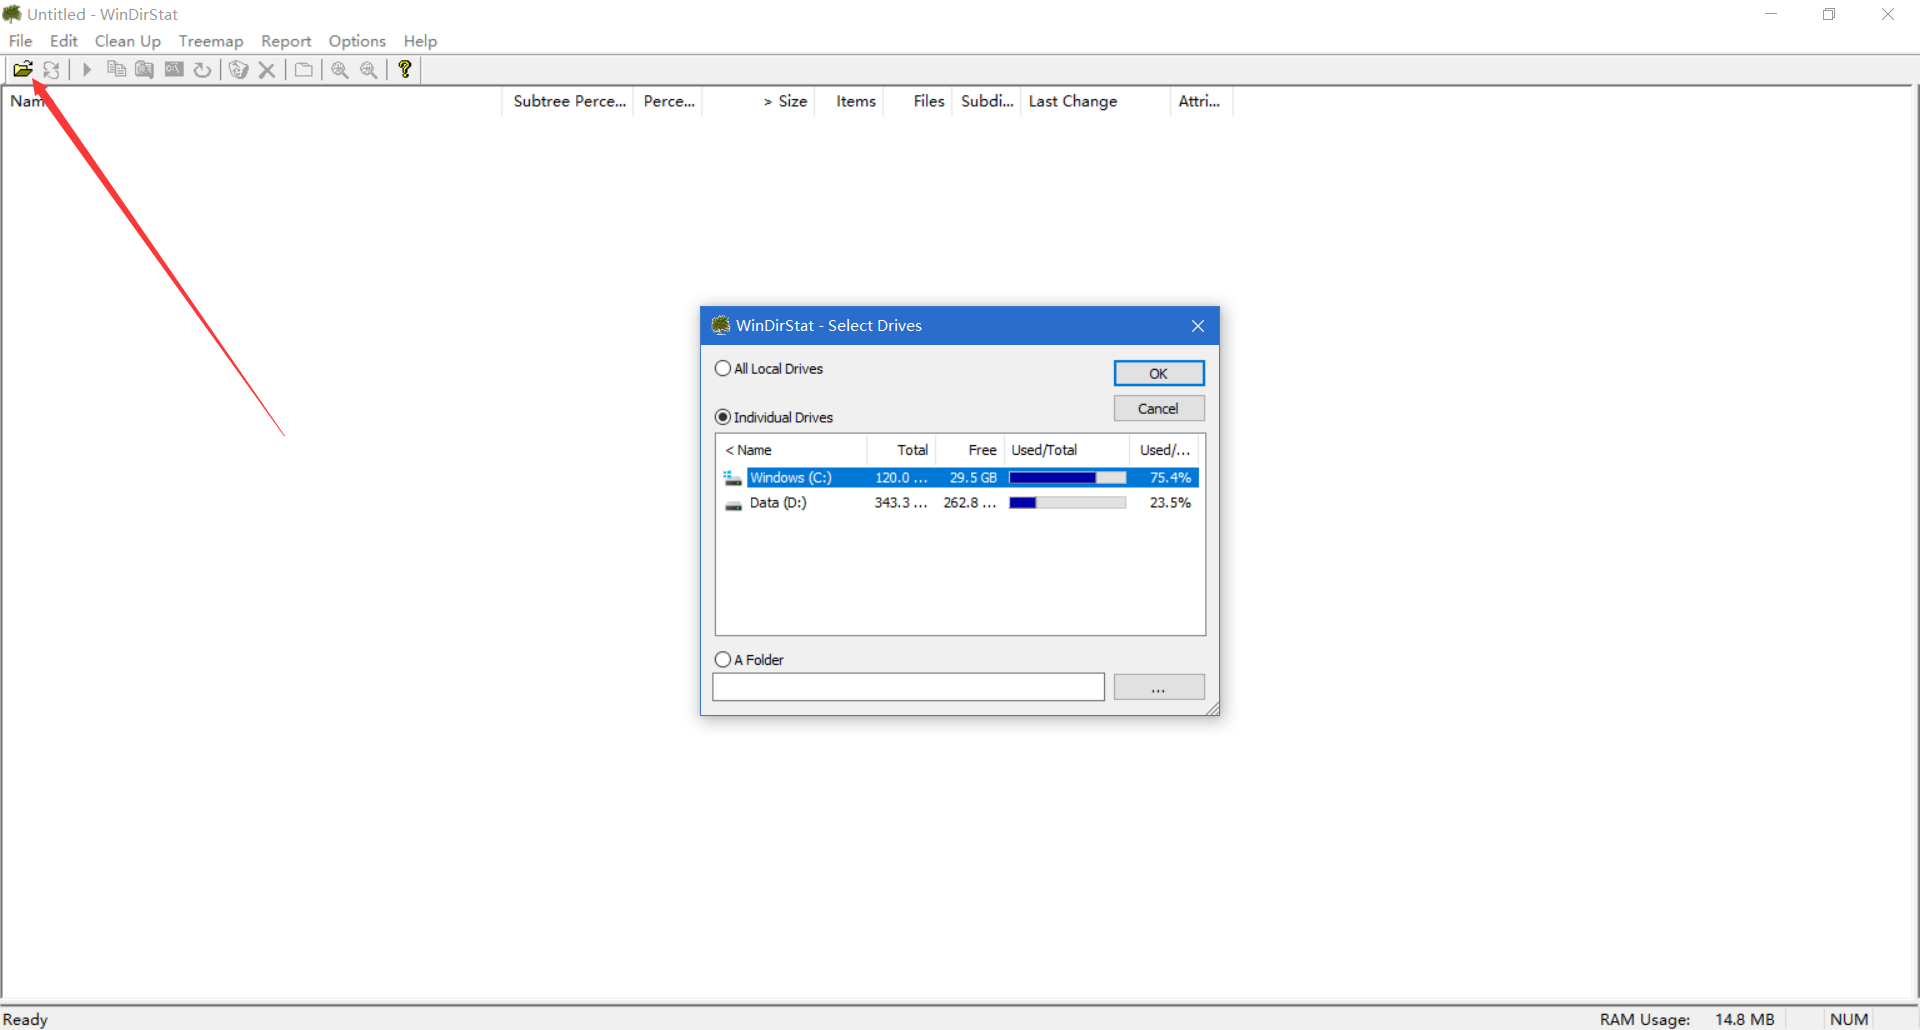Screen dimensions: 1920x1030
Task: Click the NUM status bar indicator
Action: pyautogui.click(x=1849, y=1019)
